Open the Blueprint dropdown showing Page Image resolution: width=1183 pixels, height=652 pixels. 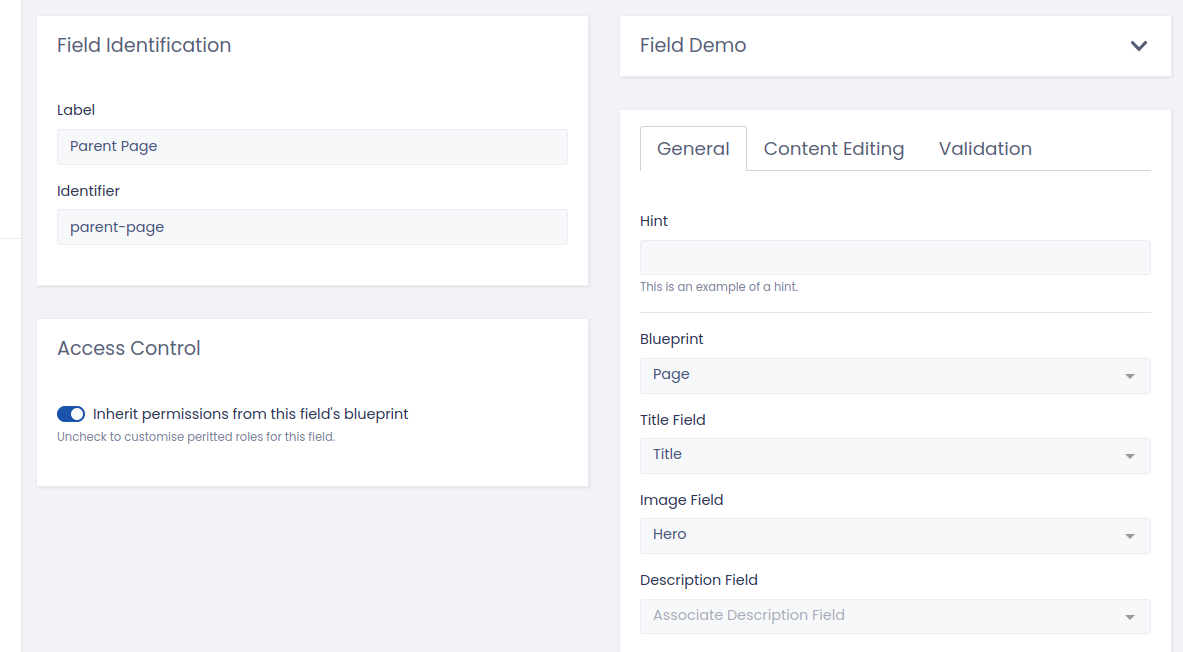[x=895, y=375]
